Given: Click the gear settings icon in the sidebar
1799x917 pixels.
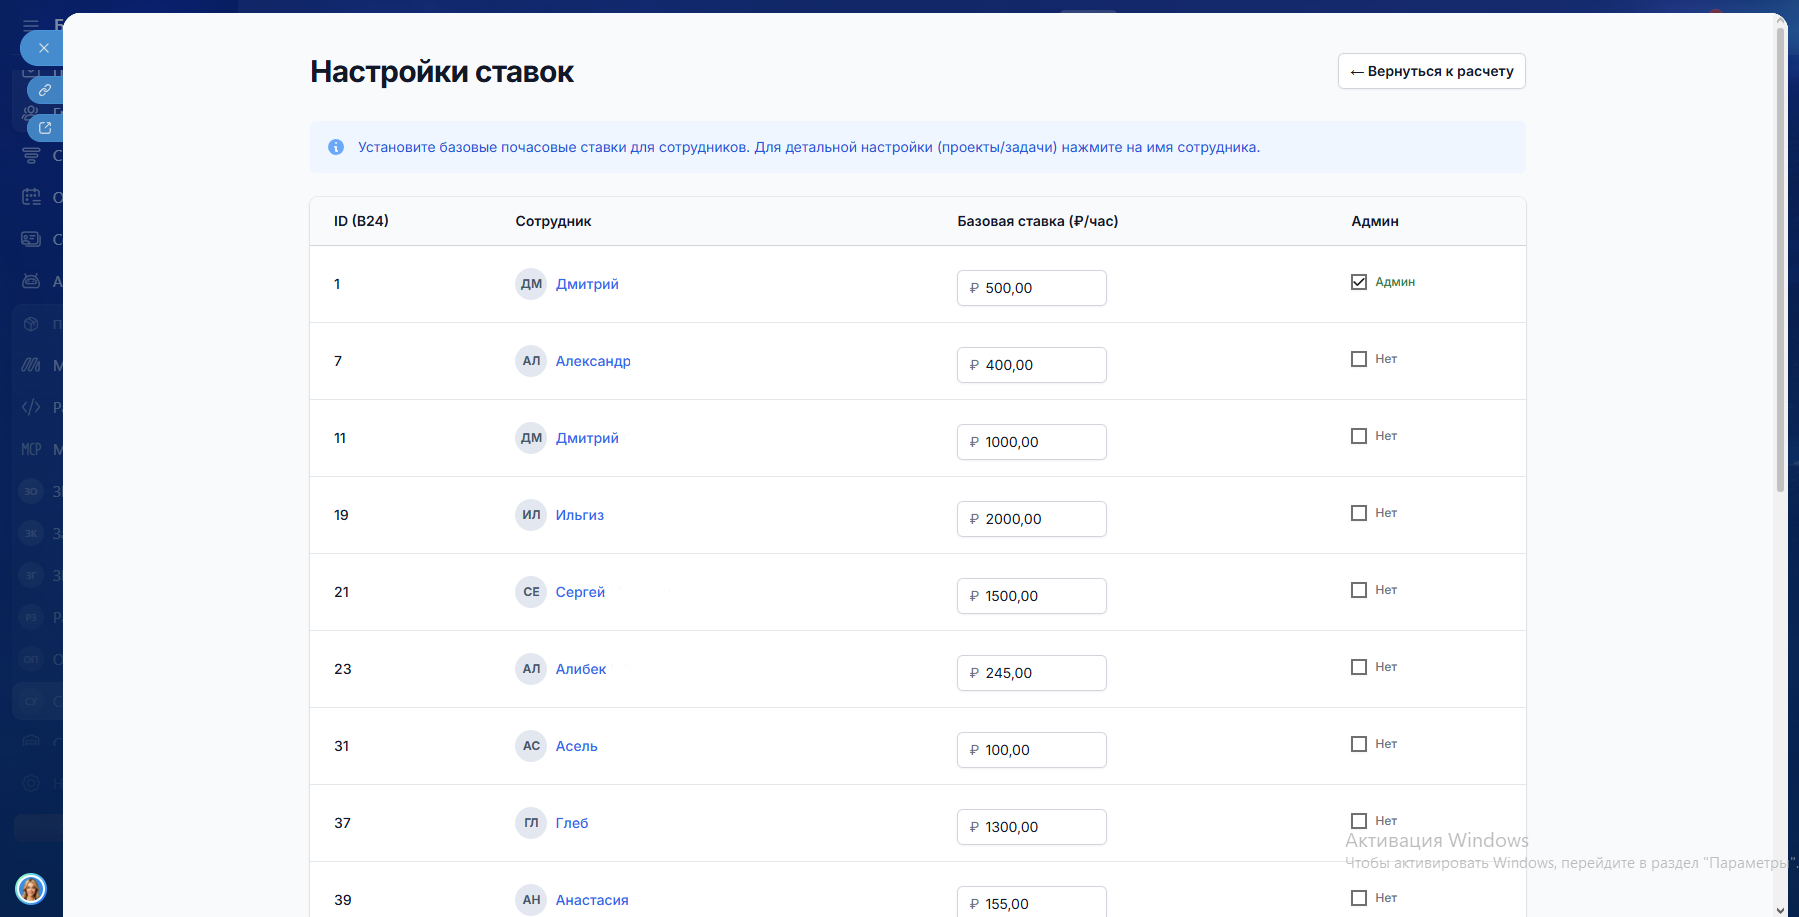Looking at the screenshot, I should 31,783.
